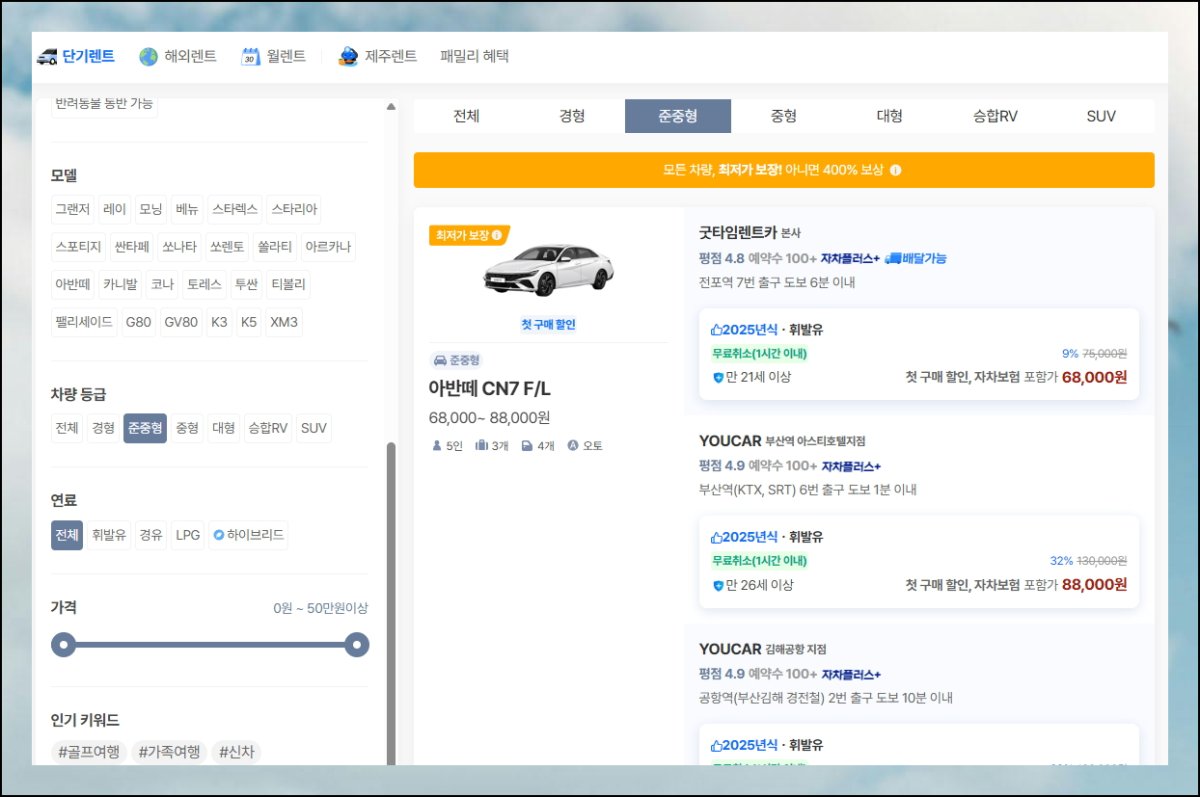This screenshot has width=1200, height=797.
Task: Select 경형 tab in top class bar
Action: 572,116
